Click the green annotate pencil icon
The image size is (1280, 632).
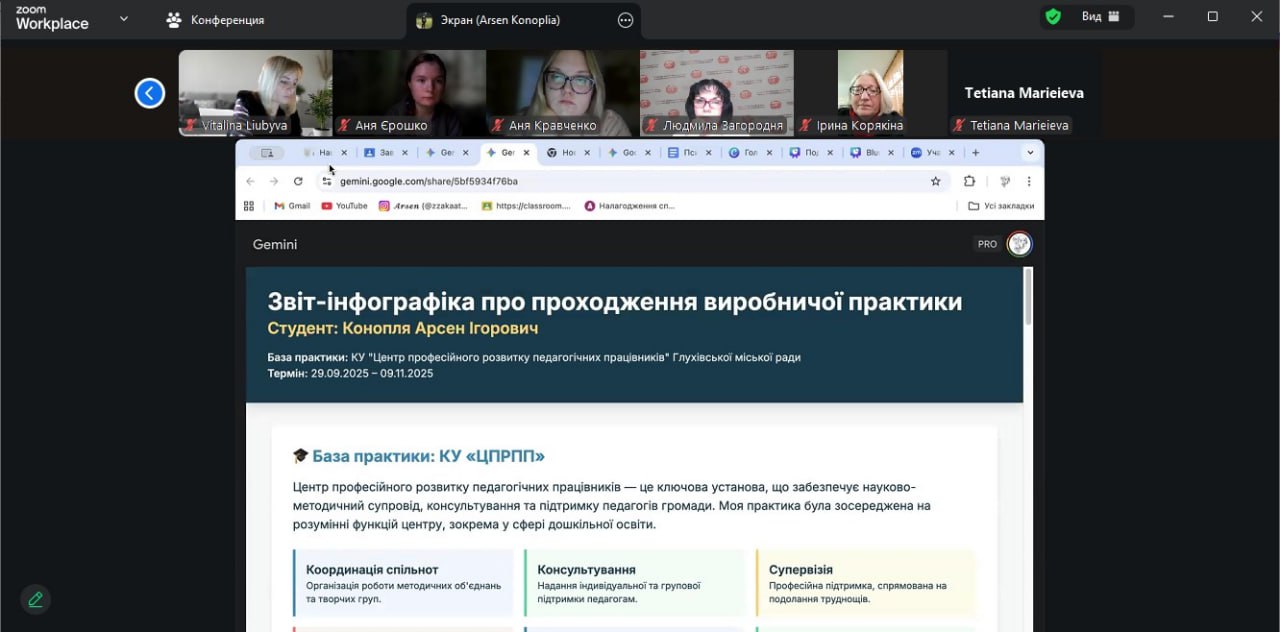36,599
